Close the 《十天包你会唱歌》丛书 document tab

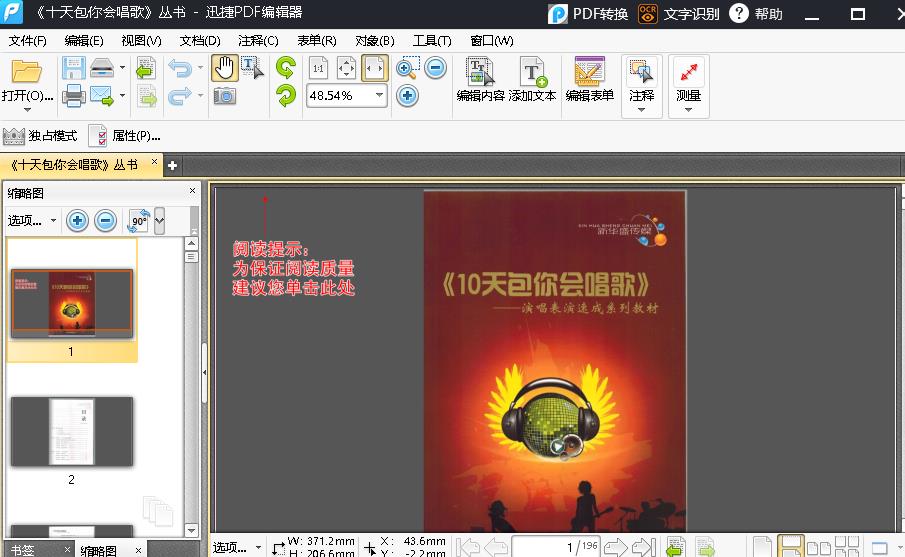(x=154, y=162)
